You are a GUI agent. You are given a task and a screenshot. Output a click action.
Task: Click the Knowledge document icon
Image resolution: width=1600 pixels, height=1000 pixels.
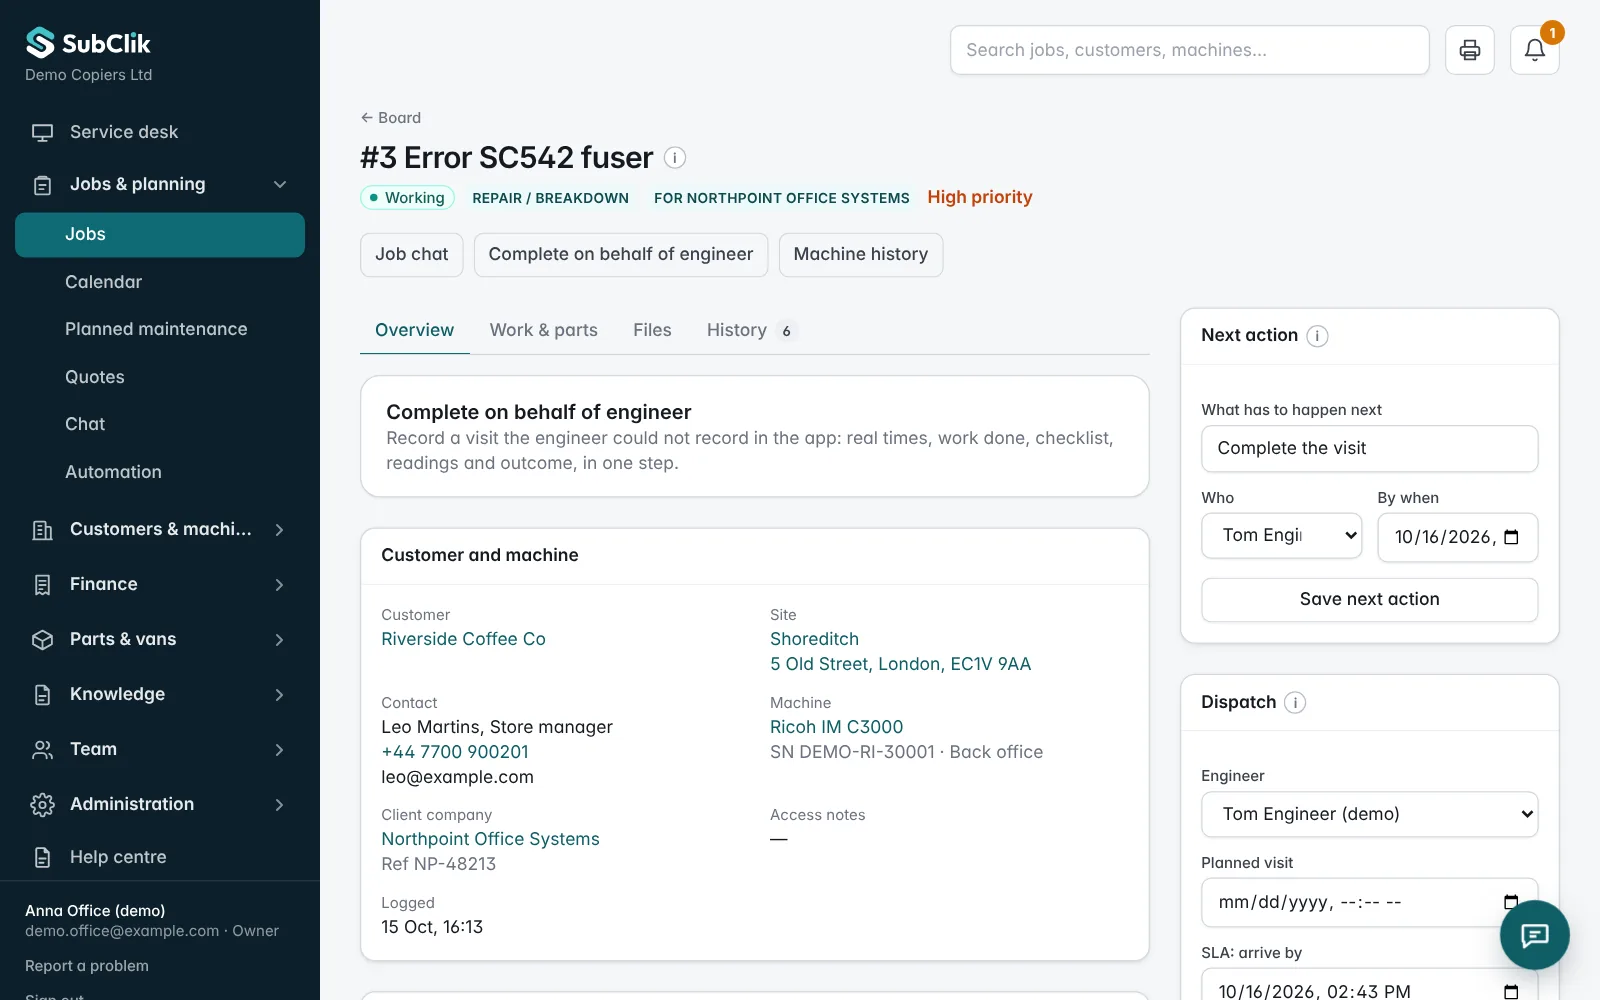coord(42,695)
